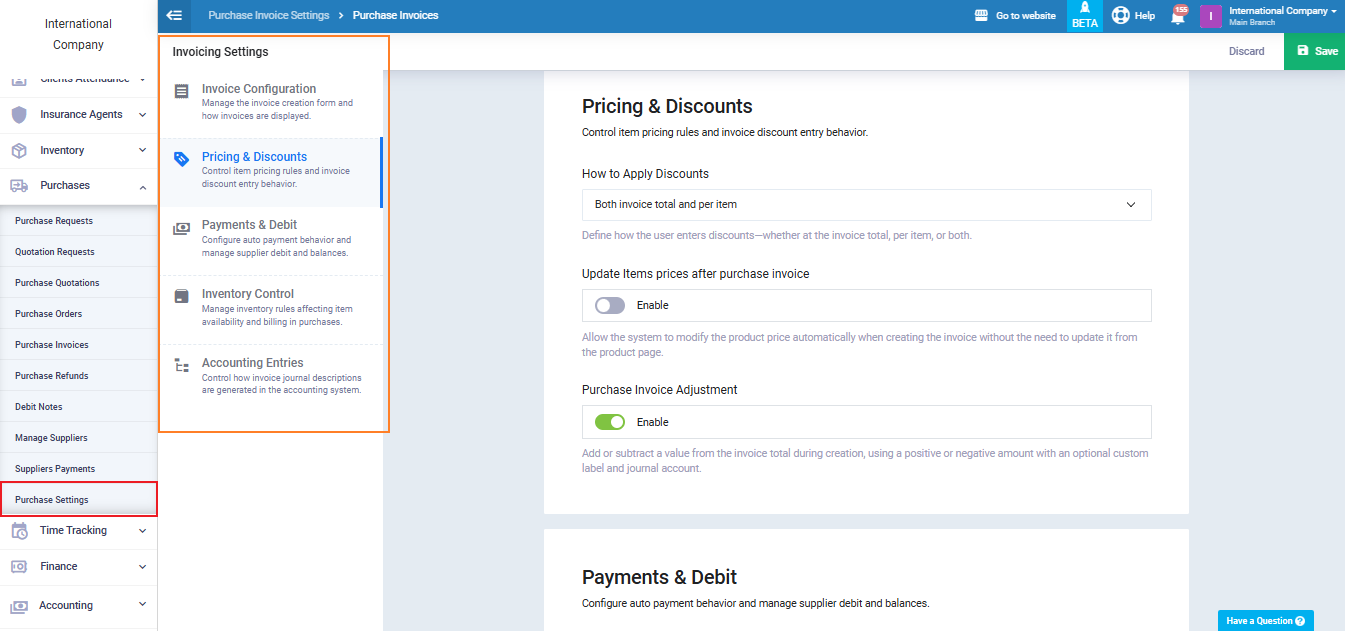Disable the Purchase Invoice Adjustment toggle
The height and width of the screenshot is (631, 1345).
point(610,422)
